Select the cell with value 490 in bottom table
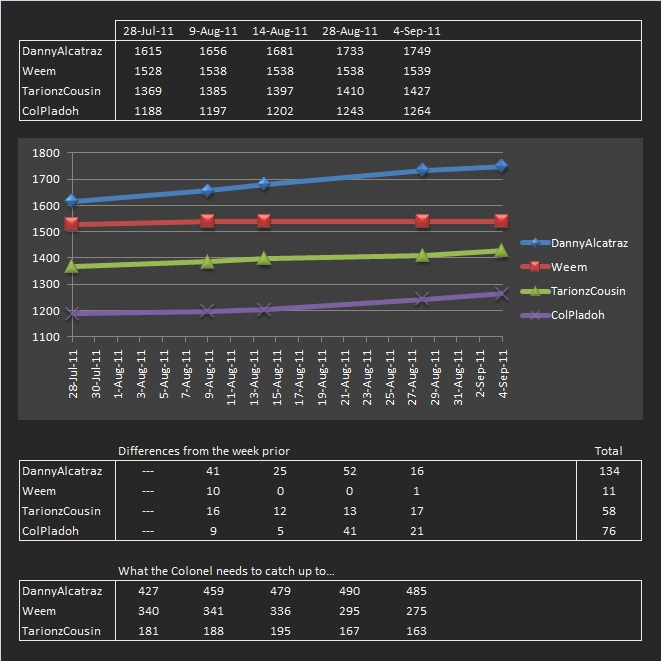 [349, 591]
